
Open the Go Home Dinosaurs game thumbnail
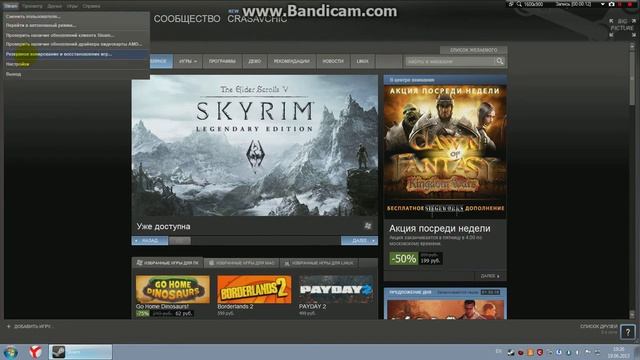point(173,289)
